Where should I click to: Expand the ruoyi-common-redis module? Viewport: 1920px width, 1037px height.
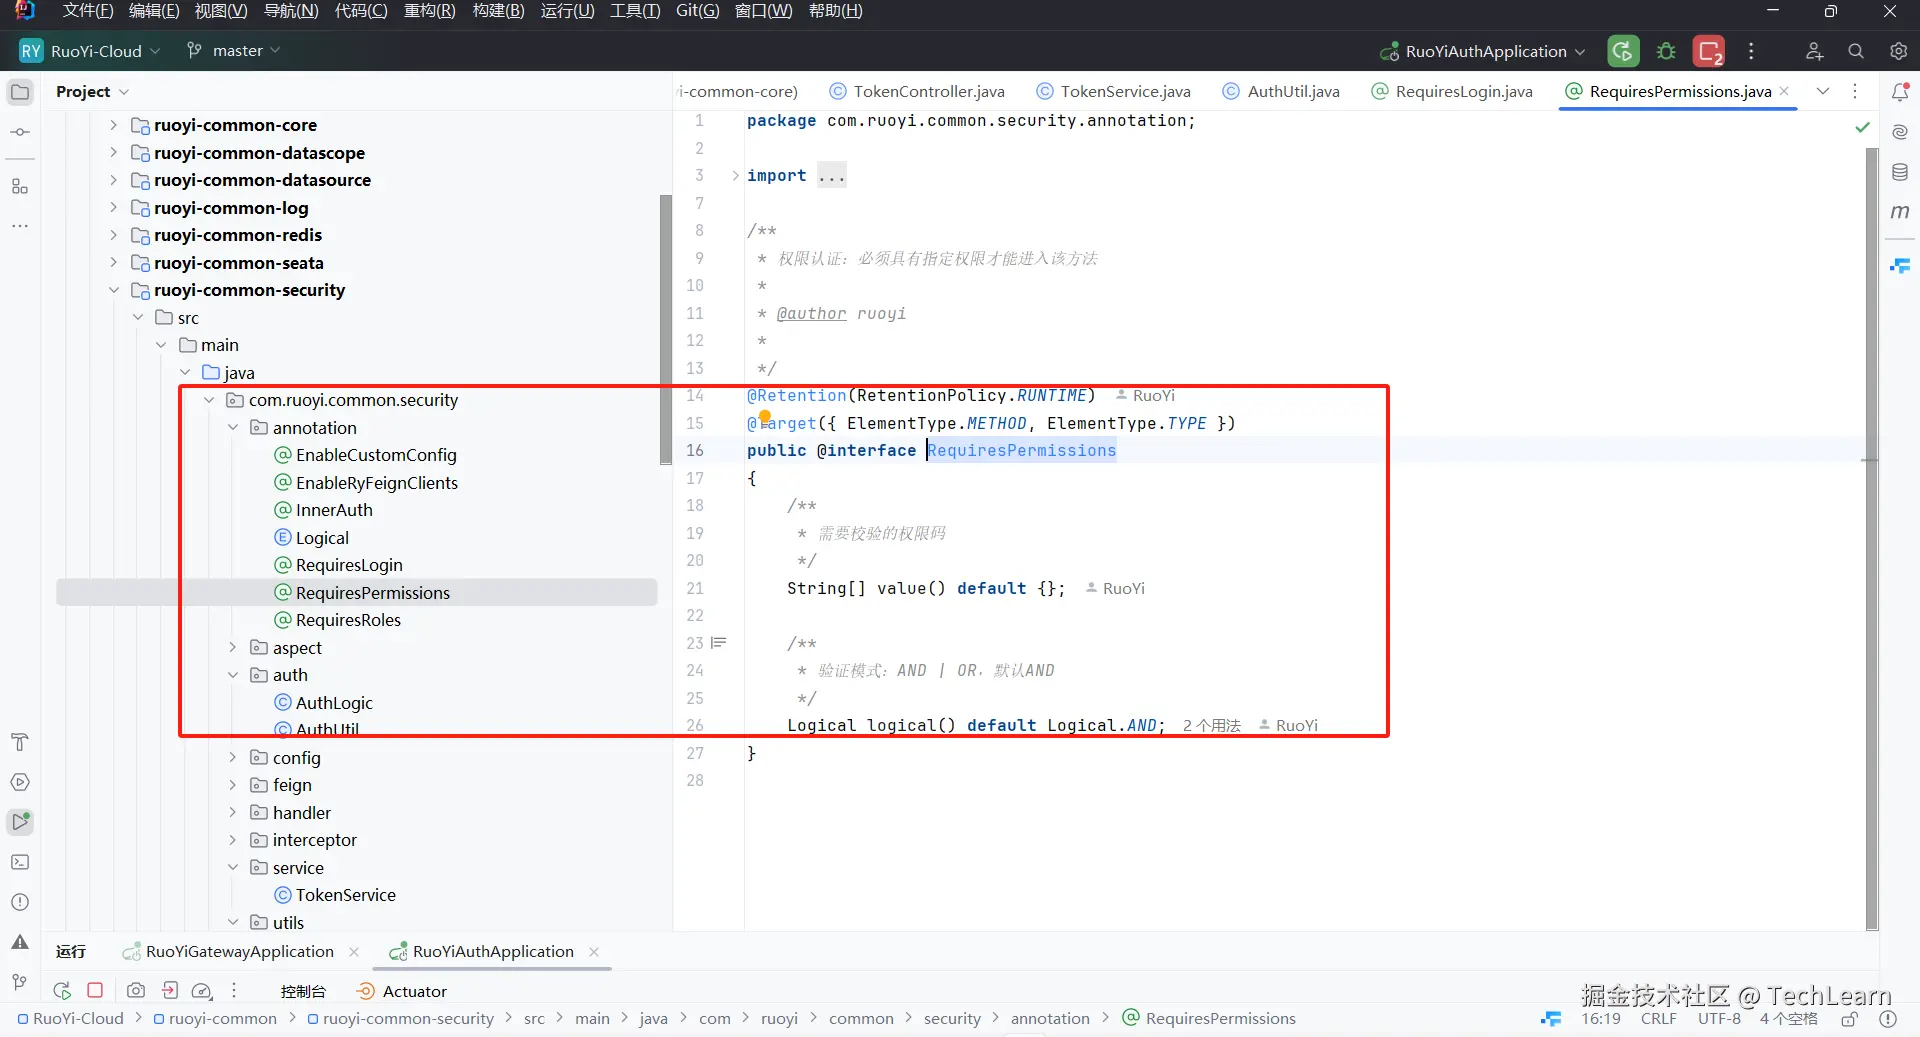tap(113, 235)
